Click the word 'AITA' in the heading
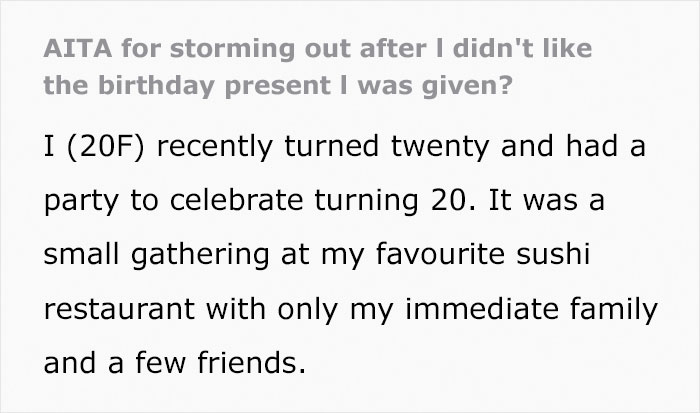This screenshot has width=700, height=413. [x=78, y=48]
